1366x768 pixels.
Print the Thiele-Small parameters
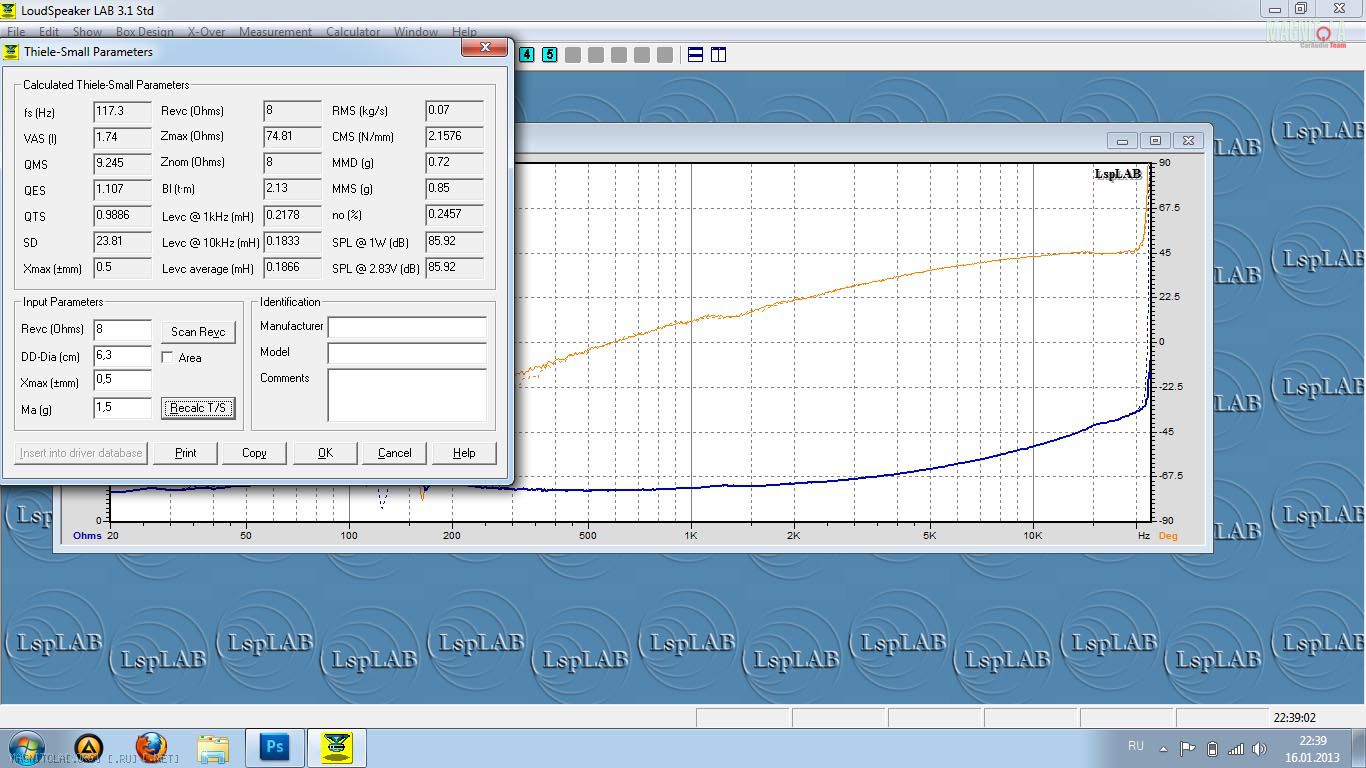click(186, 453)
